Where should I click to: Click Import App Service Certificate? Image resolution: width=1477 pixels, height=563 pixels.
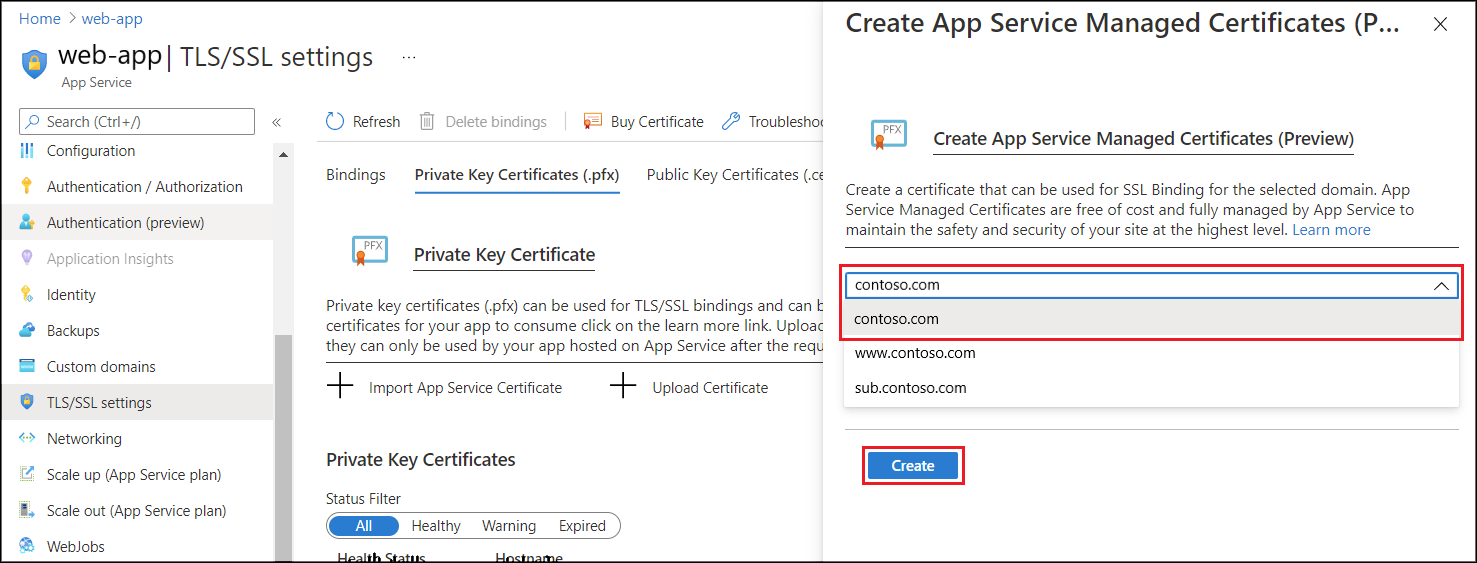465,388
